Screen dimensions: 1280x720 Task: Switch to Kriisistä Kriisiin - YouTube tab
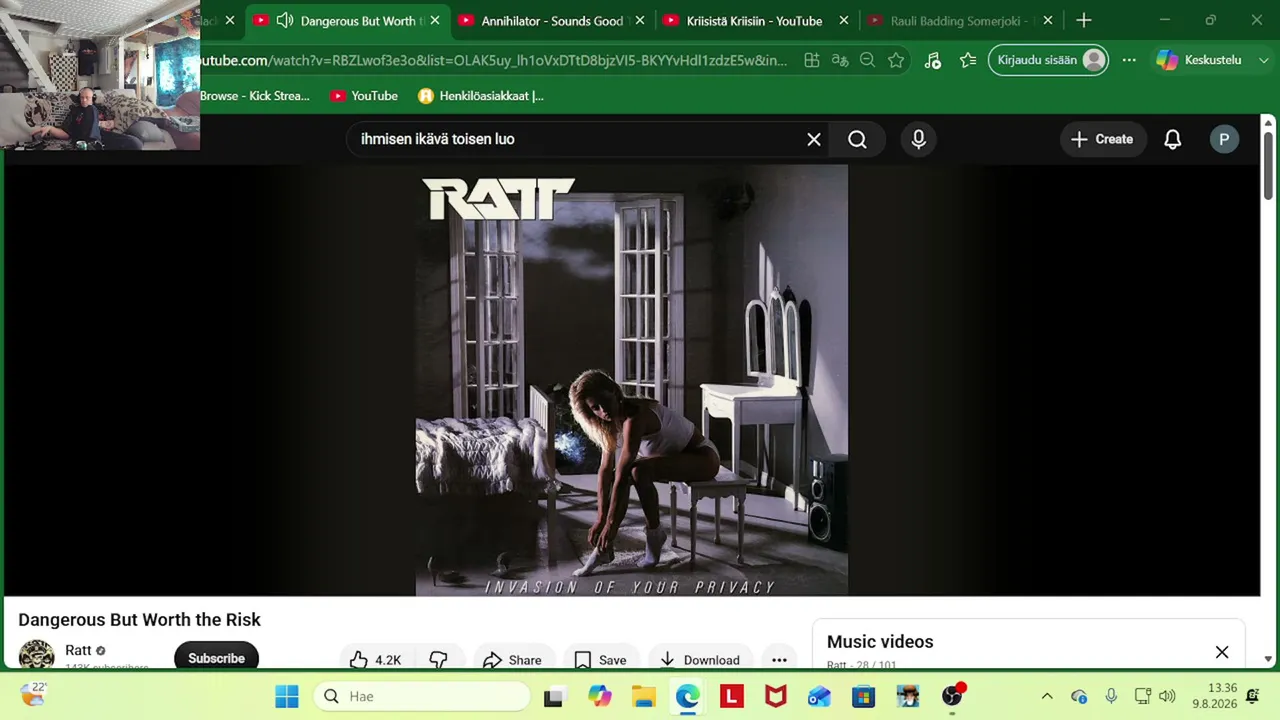click(x=754, y=20)
